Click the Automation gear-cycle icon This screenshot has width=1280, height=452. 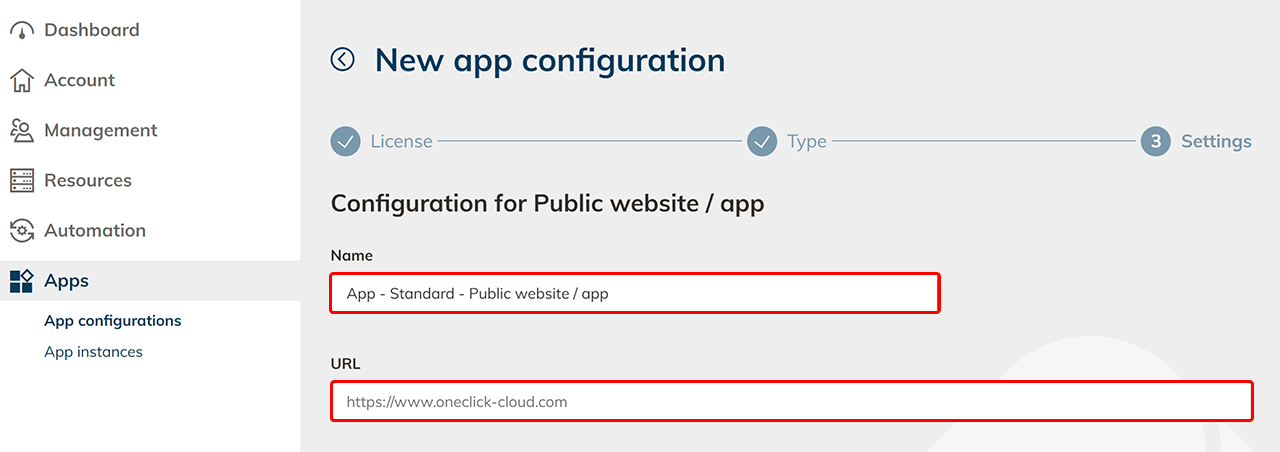point(22,231)
